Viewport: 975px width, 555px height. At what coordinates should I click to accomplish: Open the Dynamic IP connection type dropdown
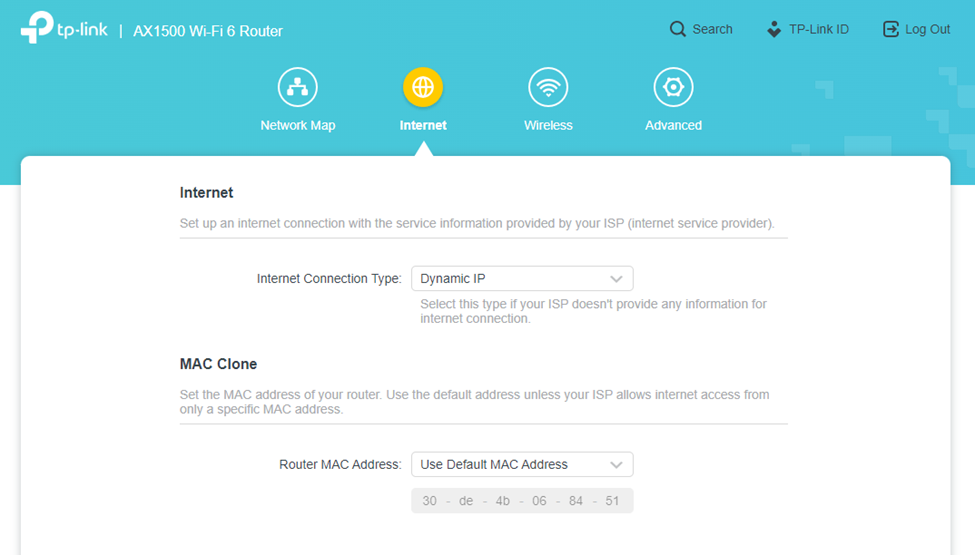pos(510,278)
